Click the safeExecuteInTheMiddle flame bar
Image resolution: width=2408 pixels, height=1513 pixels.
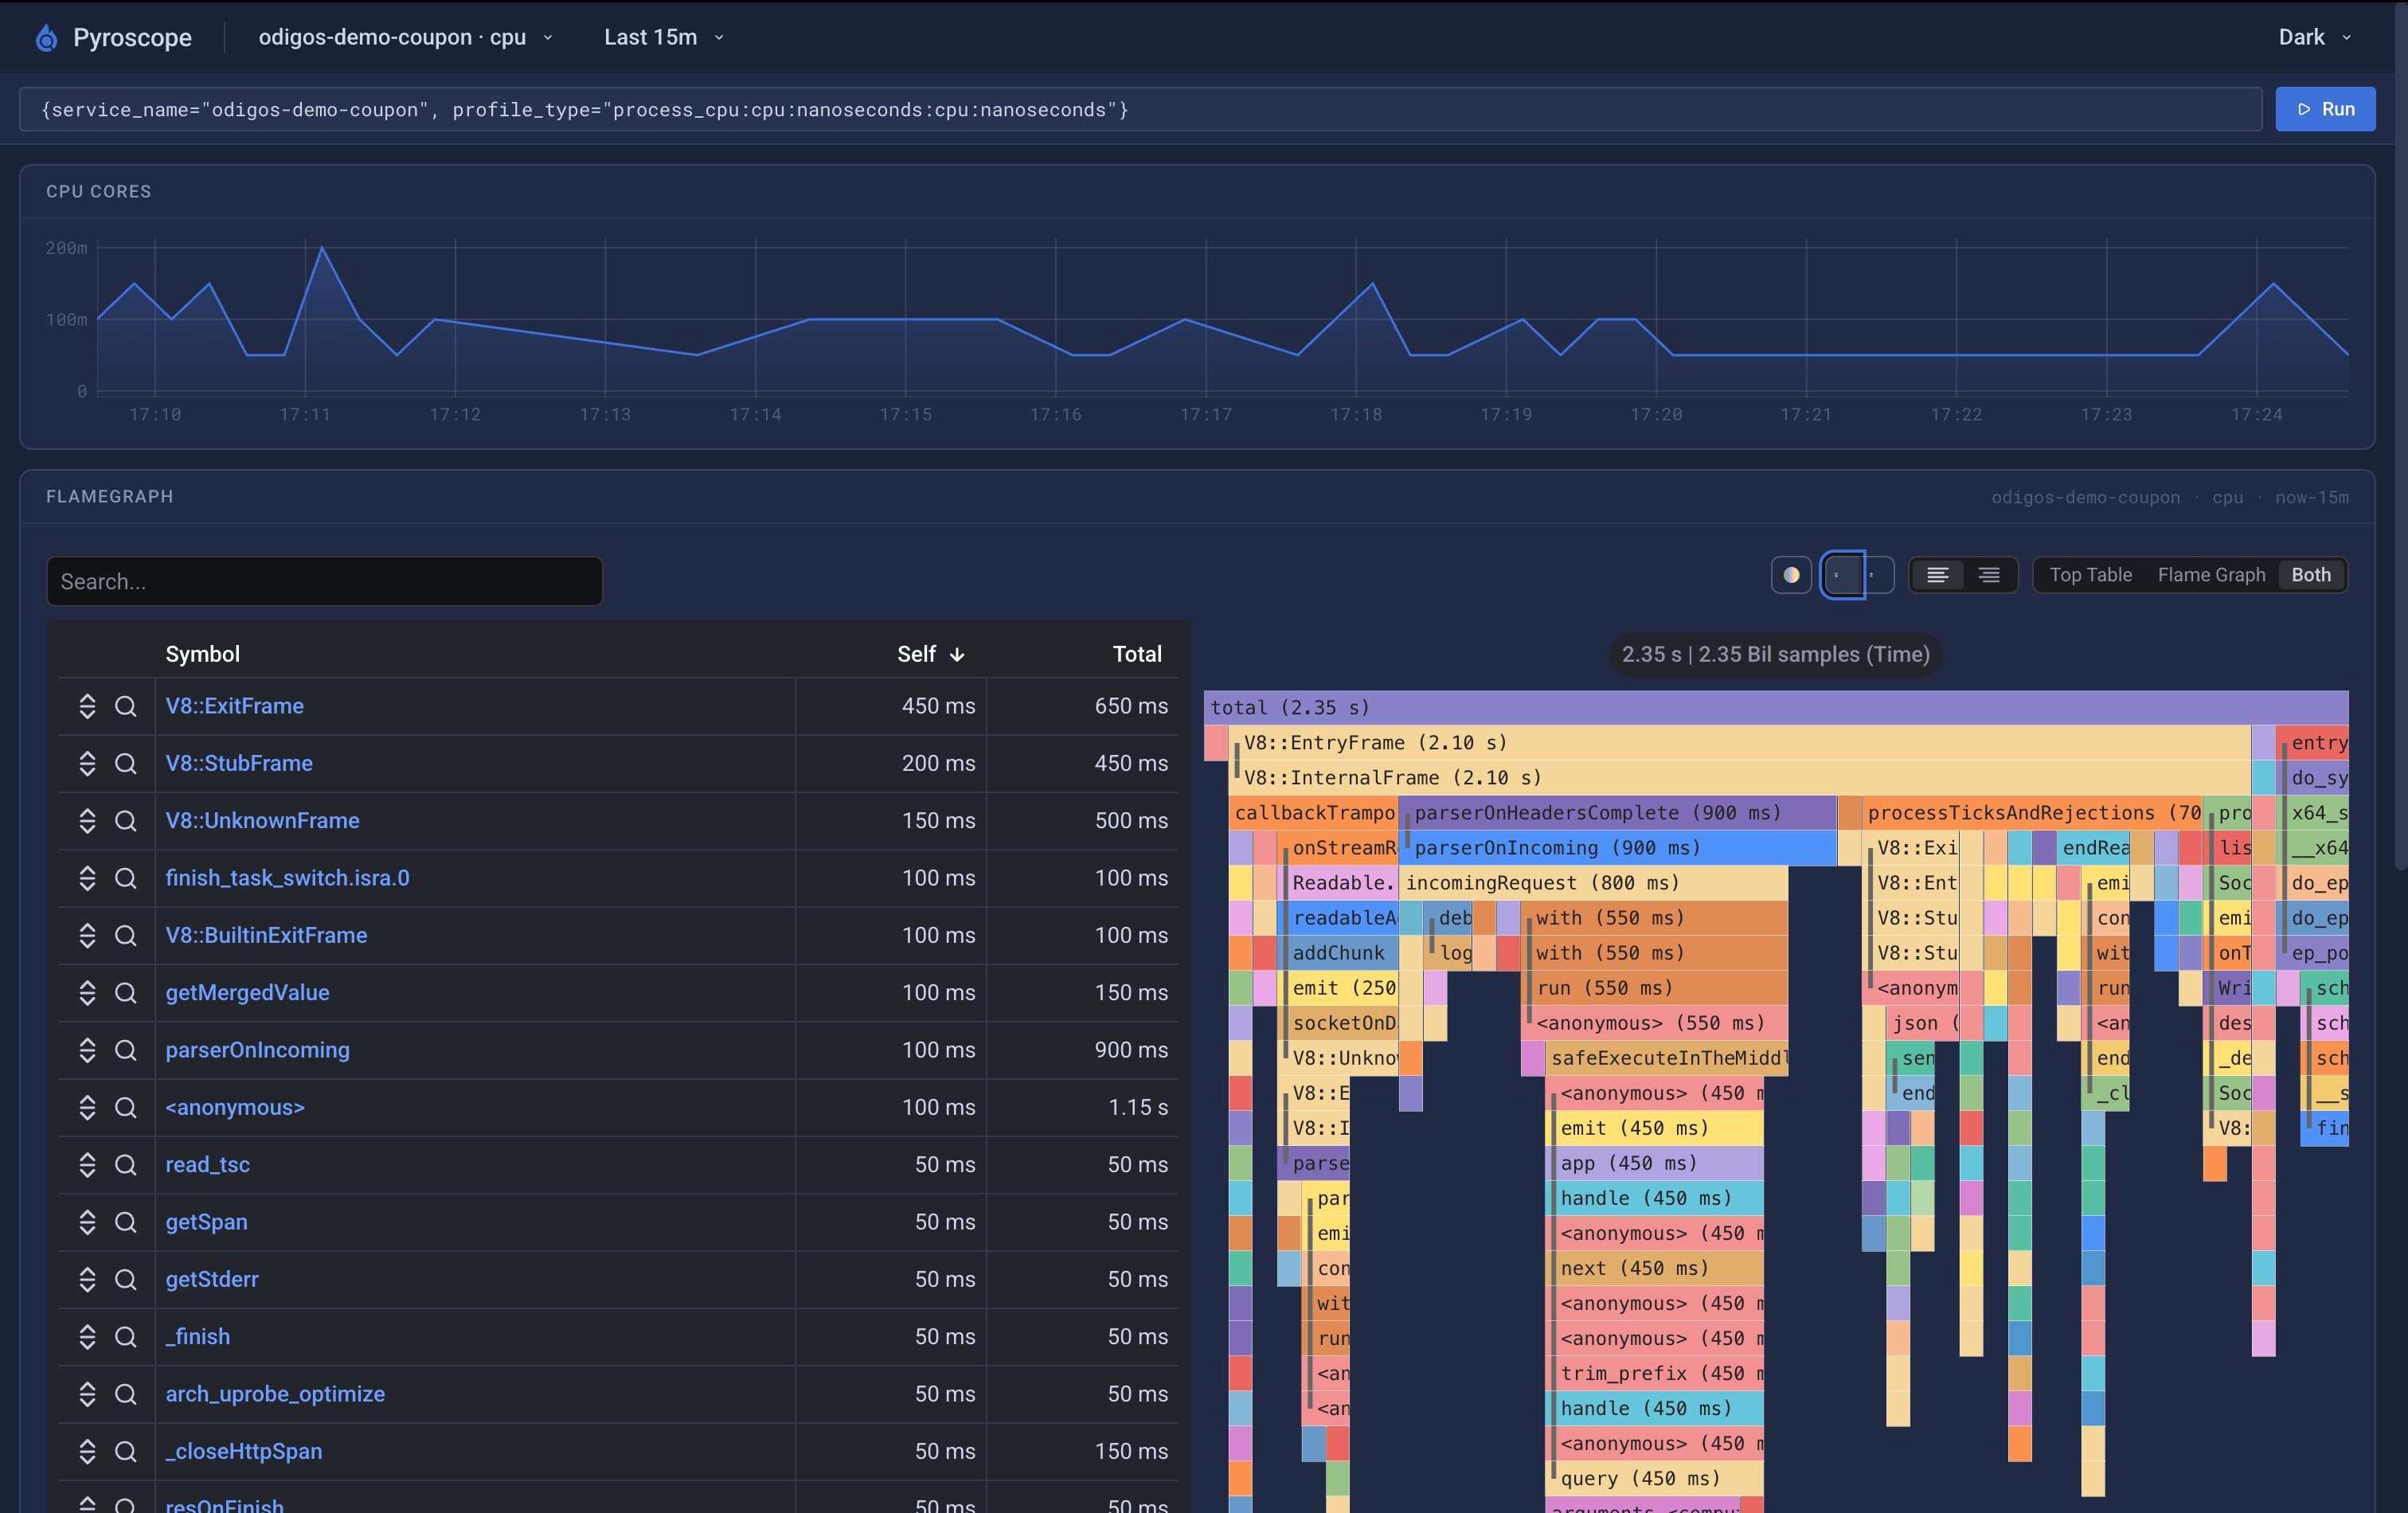tap(1666, 1057)
